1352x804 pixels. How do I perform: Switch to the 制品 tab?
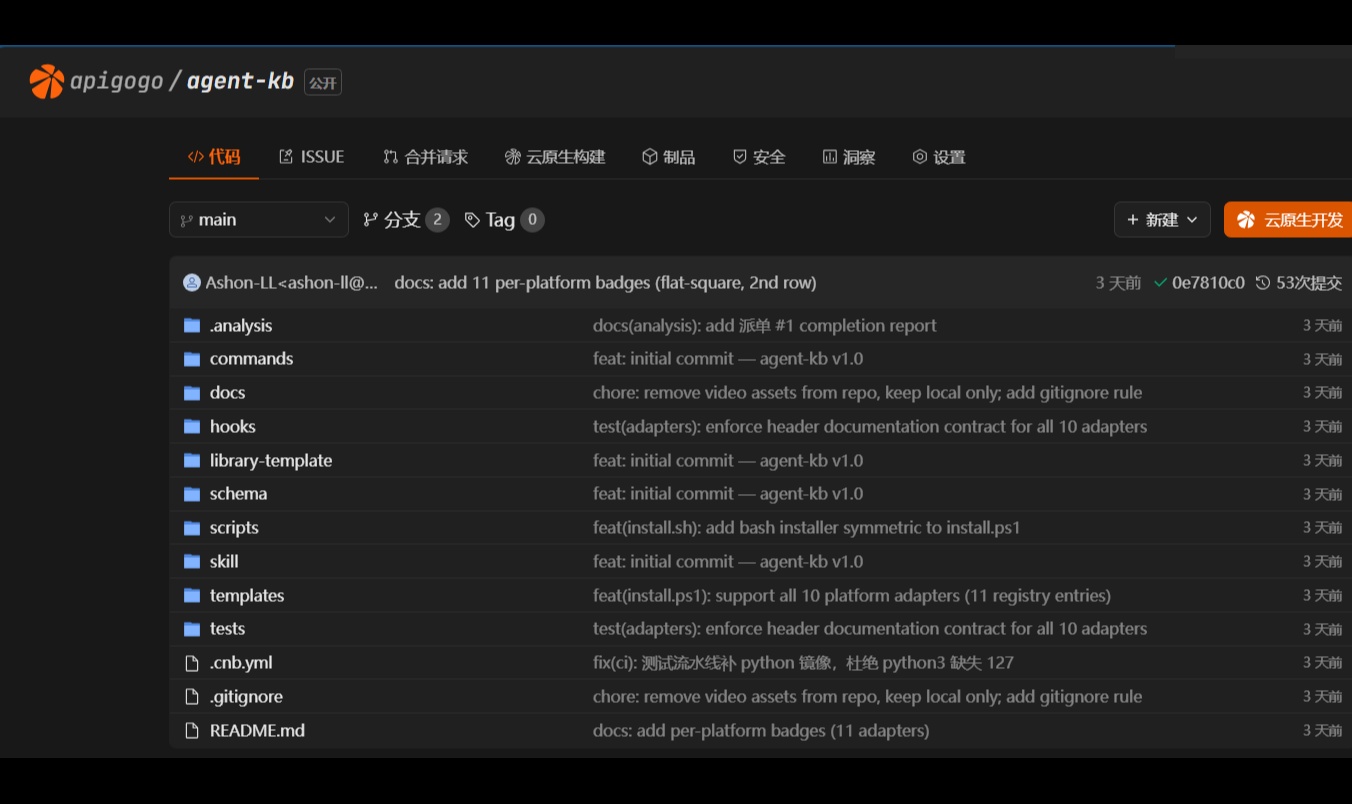click(668, 157)
